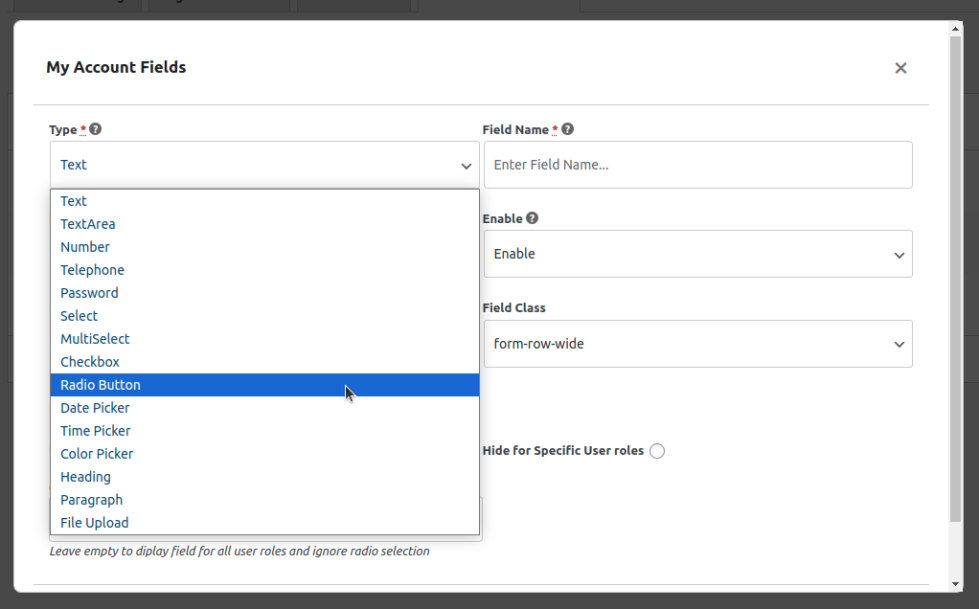Expand the Enable dropdown
The width and height of the screenshot is (979, 609).
[697, 254]
